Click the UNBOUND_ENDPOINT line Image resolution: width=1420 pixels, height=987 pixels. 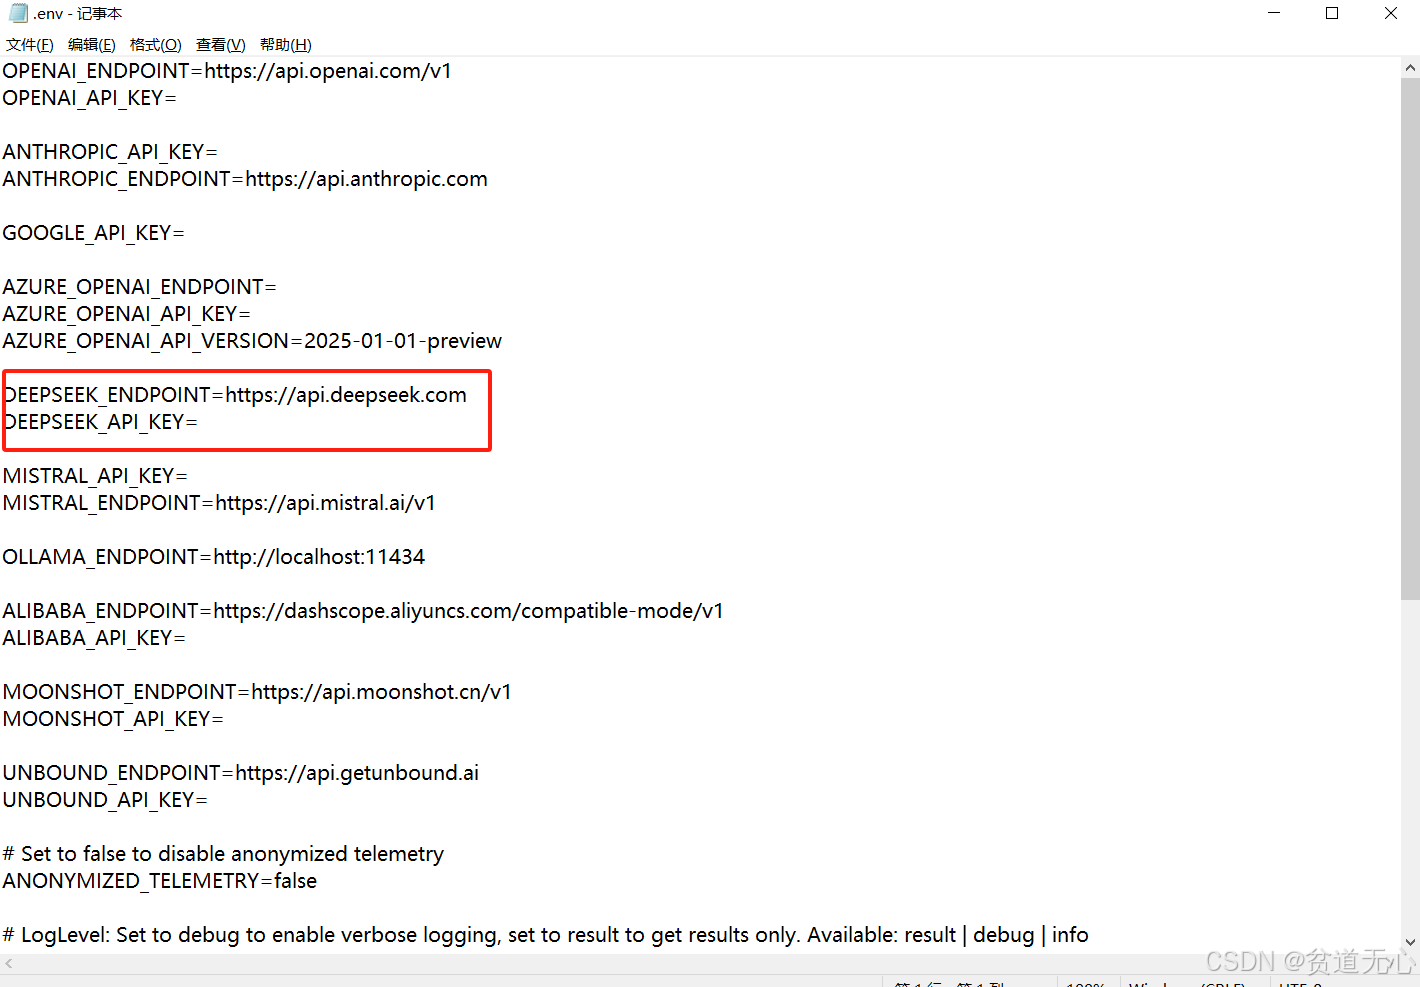241,773
